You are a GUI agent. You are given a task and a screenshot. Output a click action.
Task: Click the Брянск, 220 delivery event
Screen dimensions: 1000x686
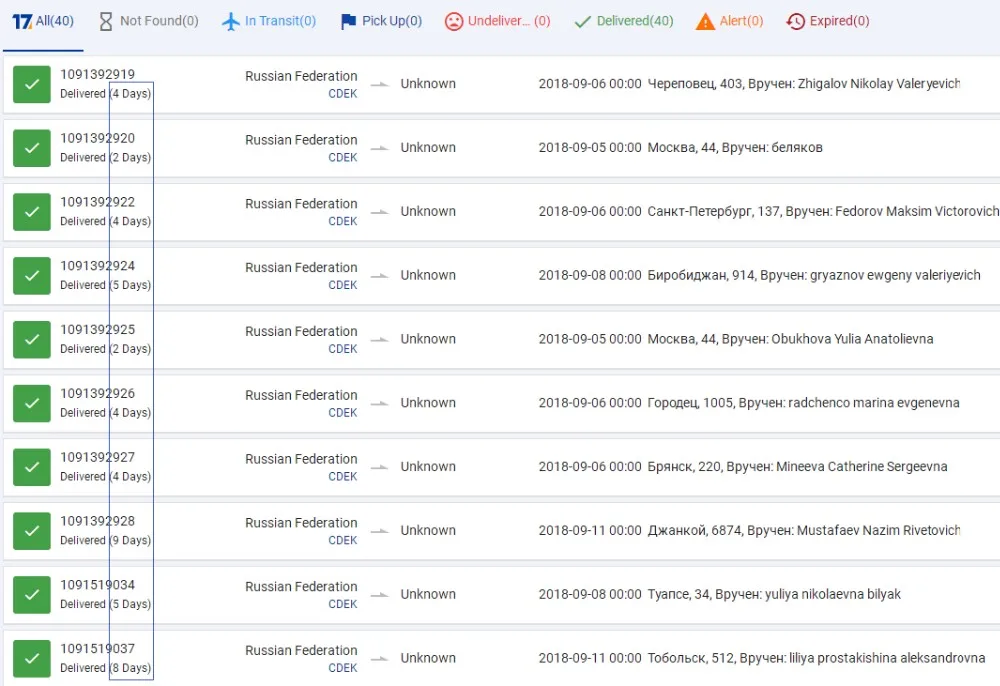[797, 467]
